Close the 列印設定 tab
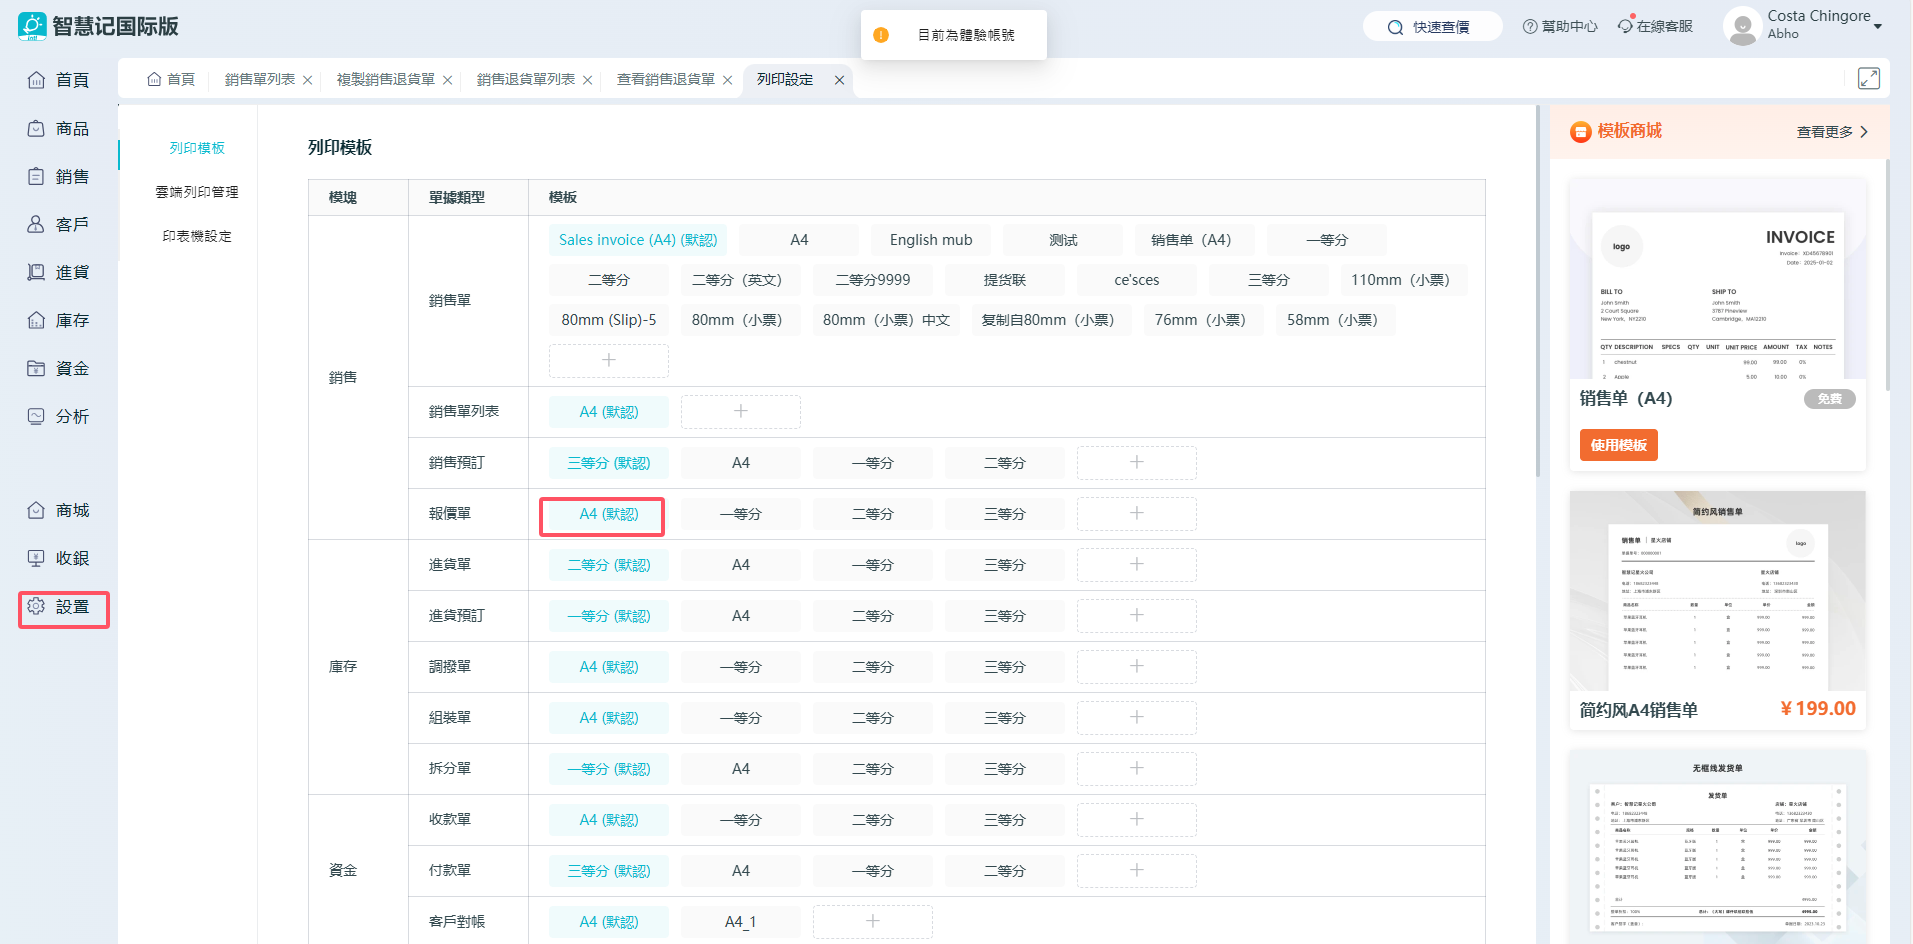The height and width of the screenshot is (944, 1913). click(839, 80)
